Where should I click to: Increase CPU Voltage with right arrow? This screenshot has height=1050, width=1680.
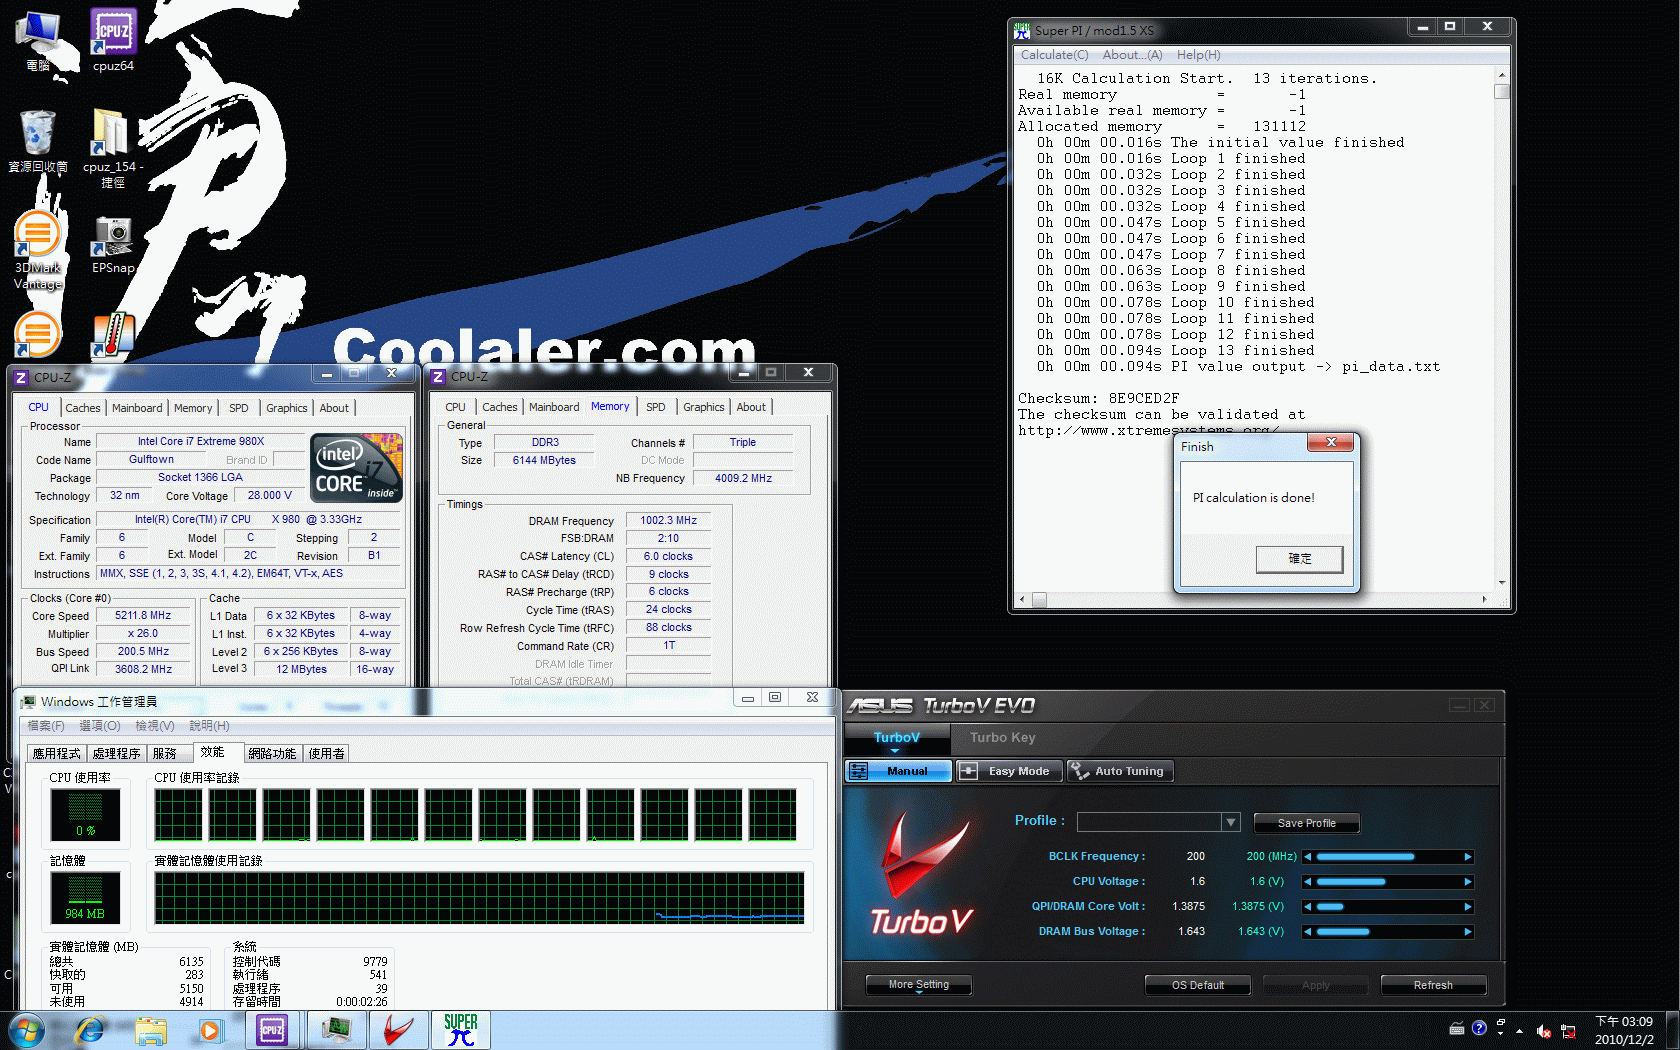1467,882
